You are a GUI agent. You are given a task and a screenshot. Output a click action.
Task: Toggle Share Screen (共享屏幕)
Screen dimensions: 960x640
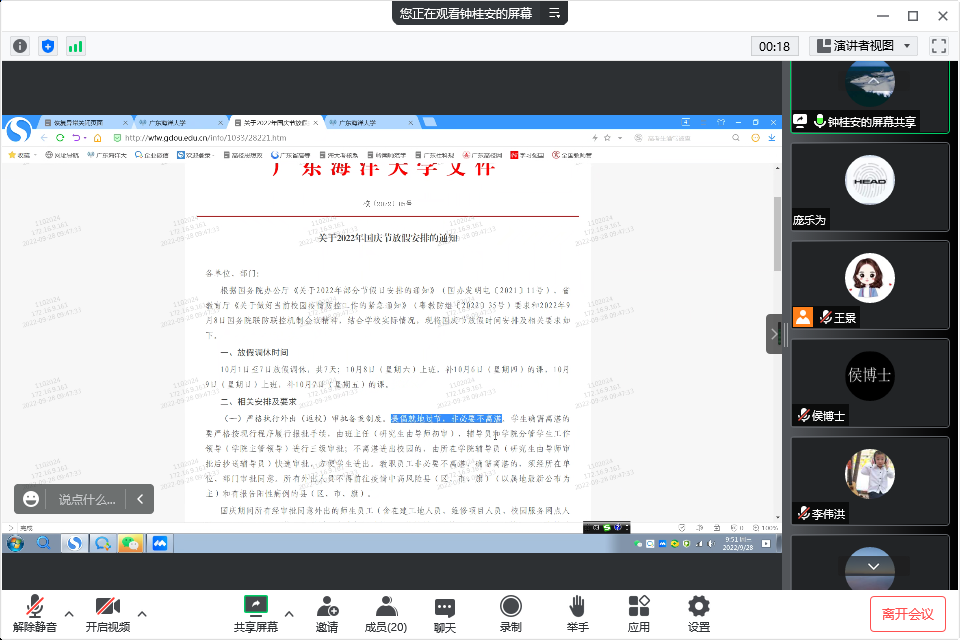(256, 613)
